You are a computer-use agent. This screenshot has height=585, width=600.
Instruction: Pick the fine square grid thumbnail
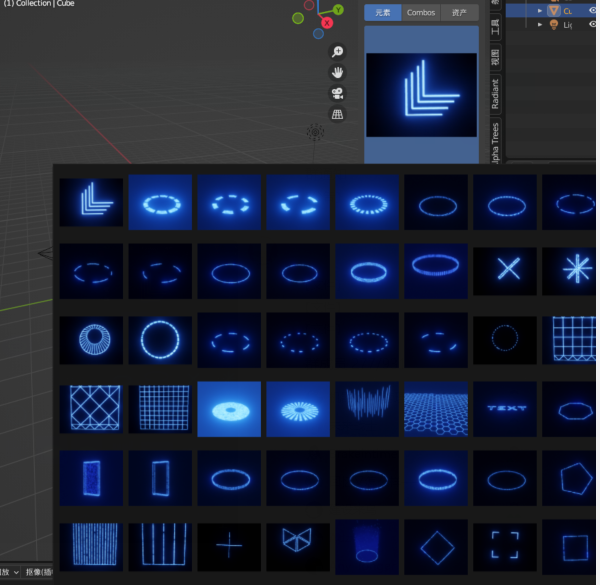click(160, 409)
